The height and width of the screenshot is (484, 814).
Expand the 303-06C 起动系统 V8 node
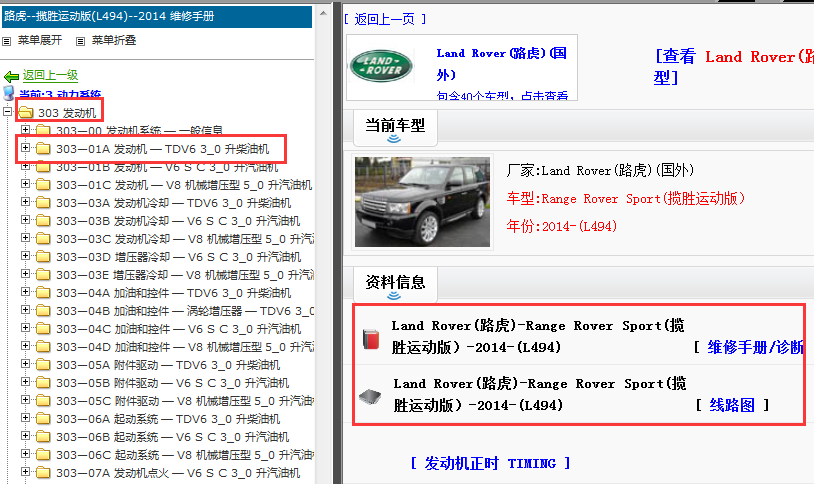pyautogui.click(x=25, y=453)
